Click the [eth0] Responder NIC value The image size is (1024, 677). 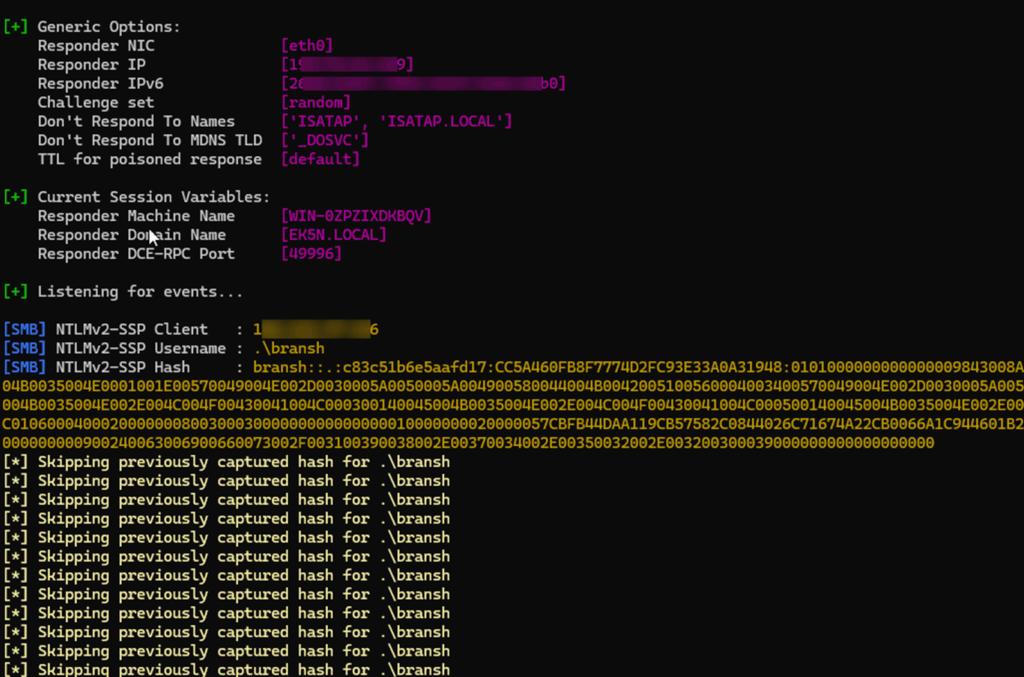[307, 46]
